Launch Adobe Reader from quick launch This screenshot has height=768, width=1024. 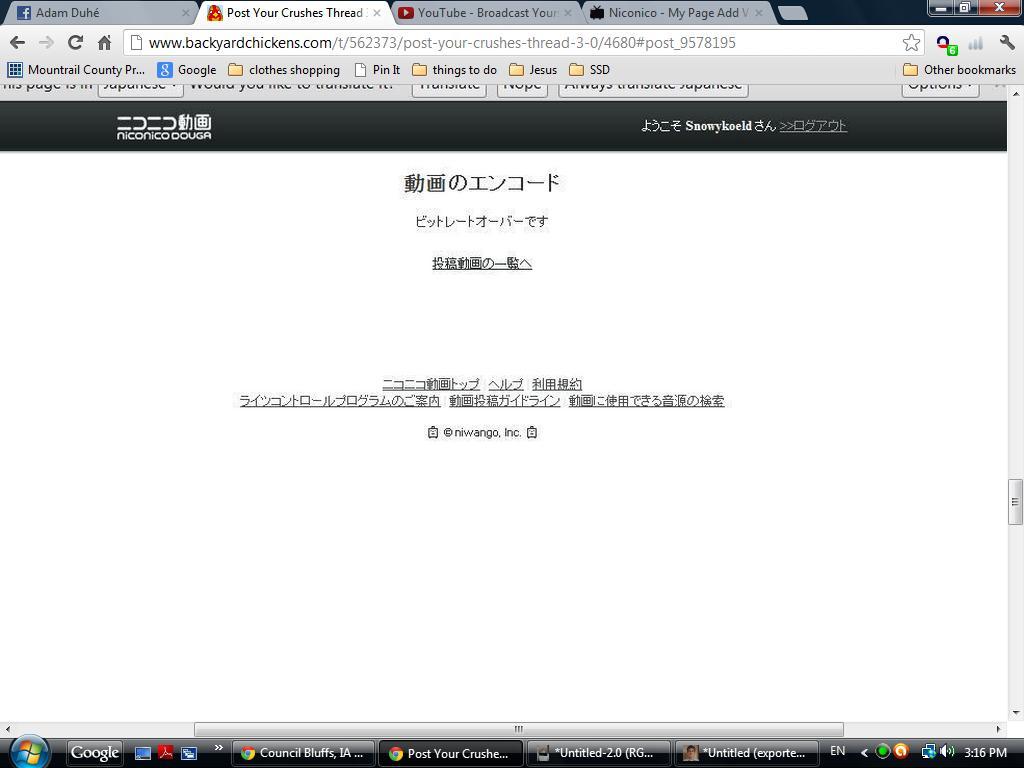(165, 753)
